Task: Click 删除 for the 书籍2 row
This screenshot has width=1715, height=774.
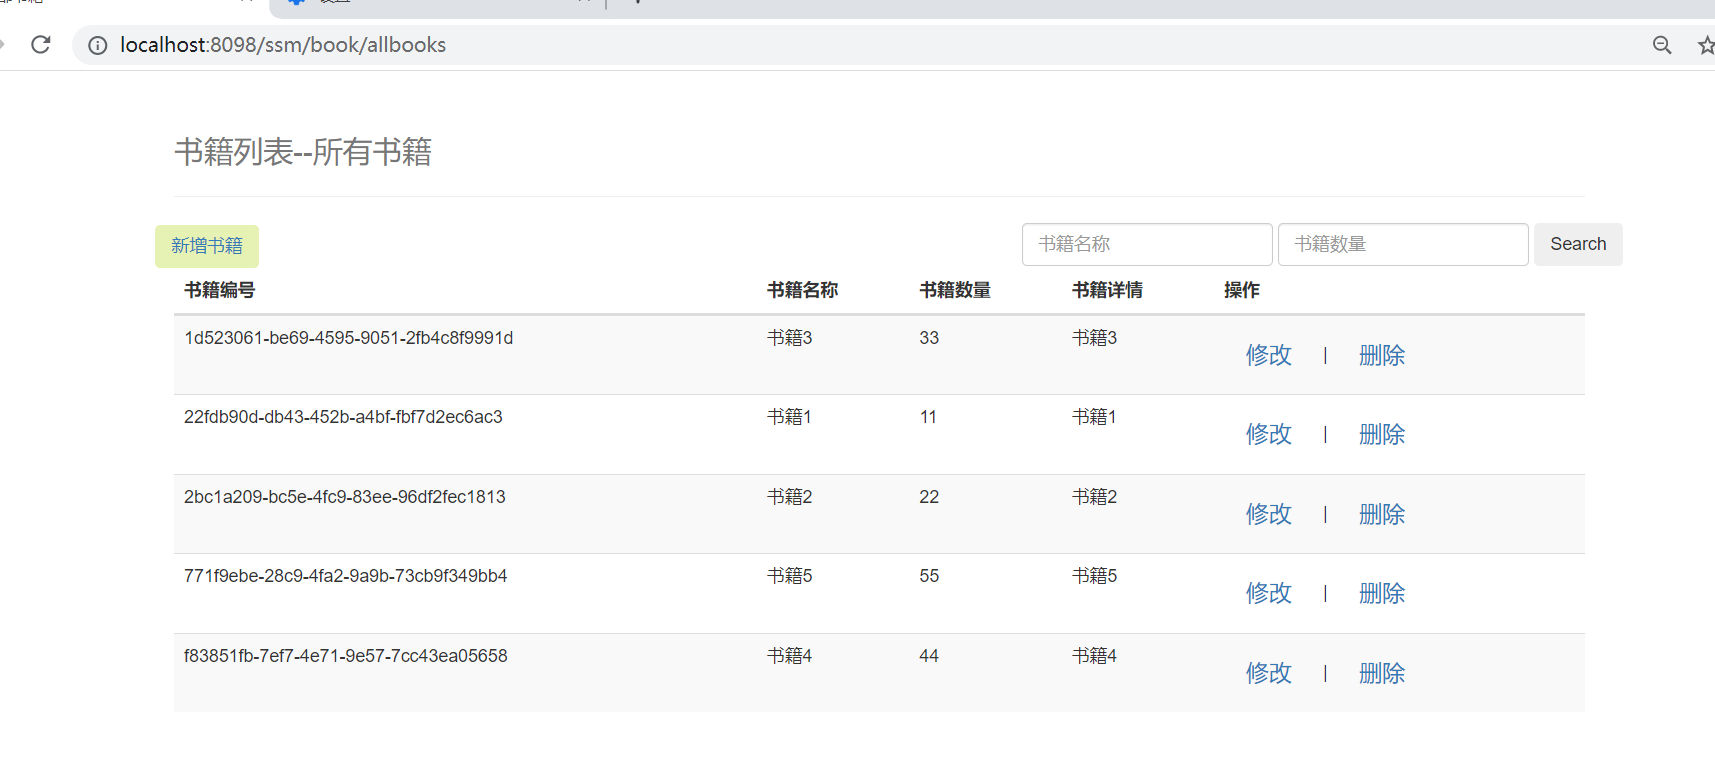Action: click(x=1382, y=514)
